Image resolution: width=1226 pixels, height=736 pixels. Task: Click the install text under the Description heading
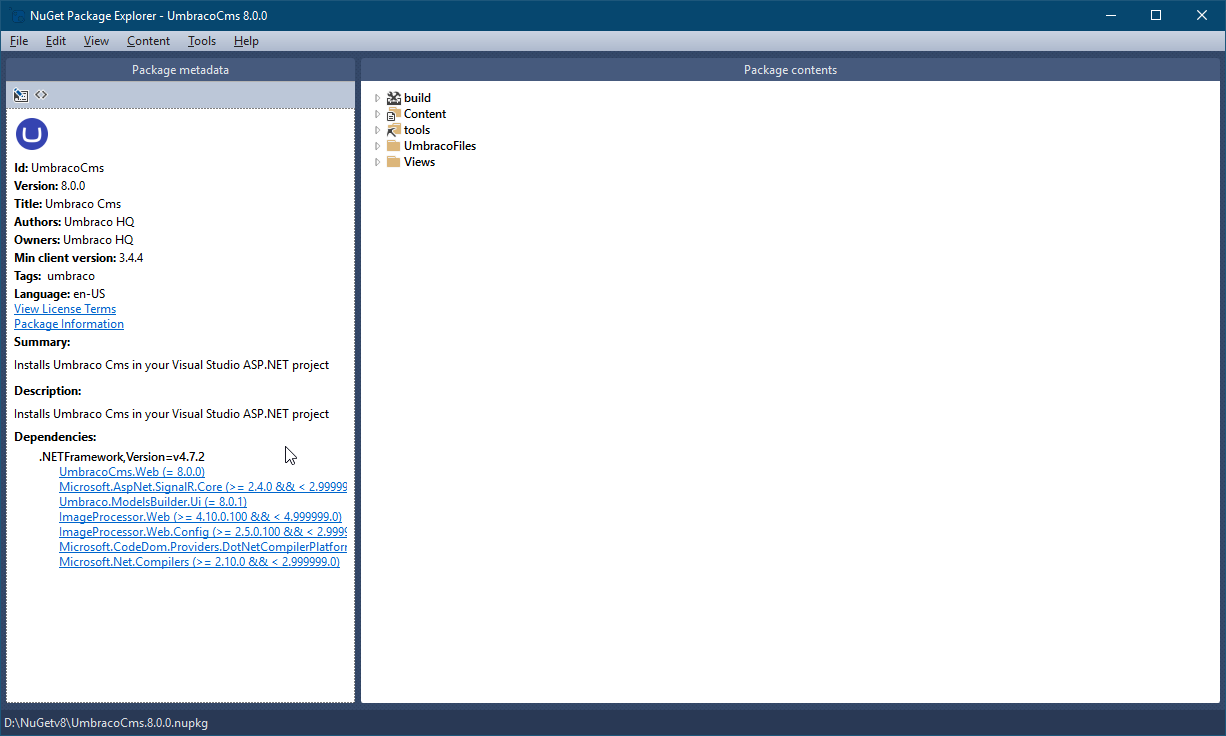(x=171, y=414)
